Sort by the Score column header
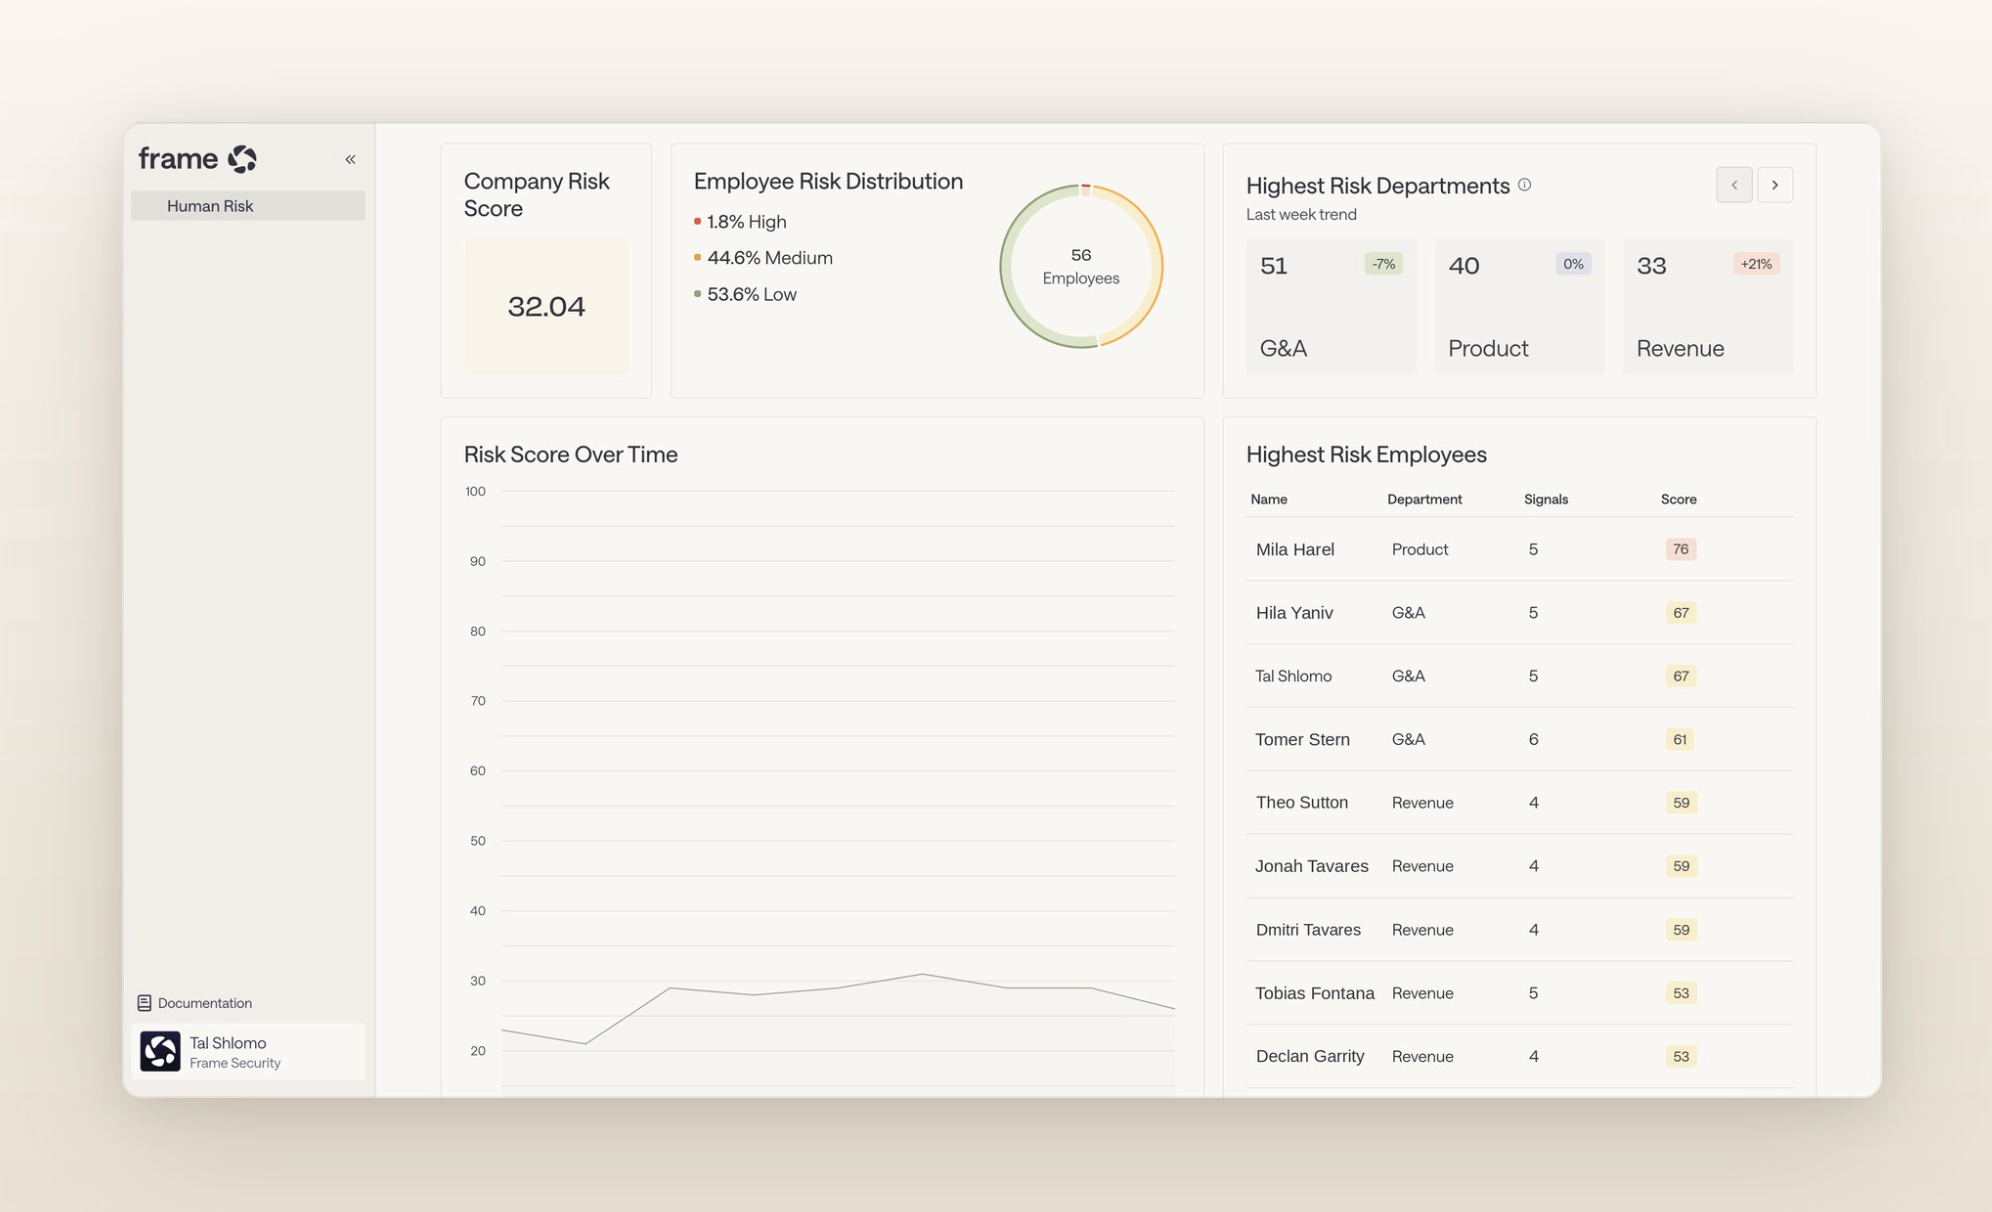This screenshot has width=1992, height=1212. [x=1678, y=499]
